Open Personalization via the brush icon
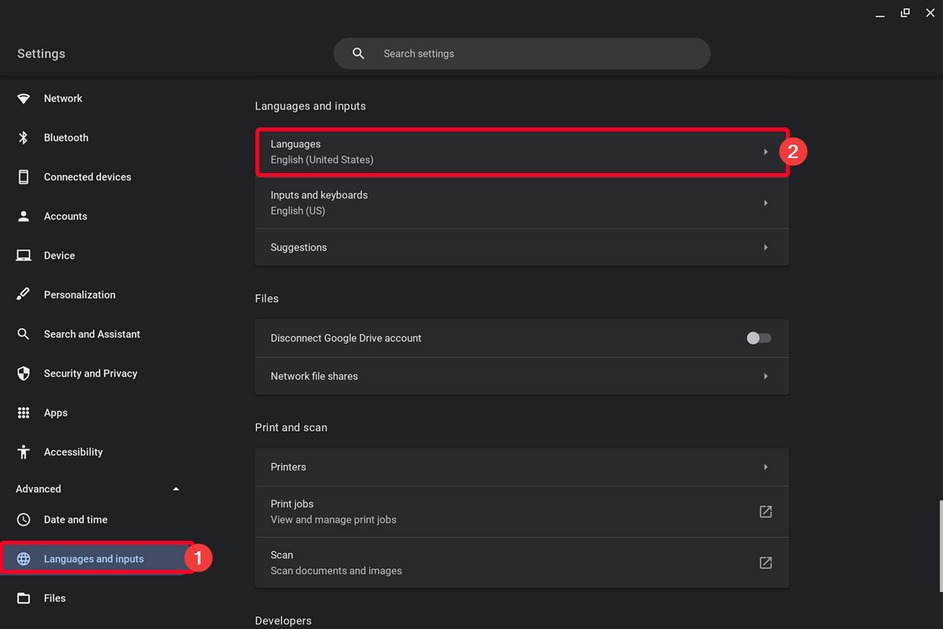This screenshot has width=943, height=629. 23,295
